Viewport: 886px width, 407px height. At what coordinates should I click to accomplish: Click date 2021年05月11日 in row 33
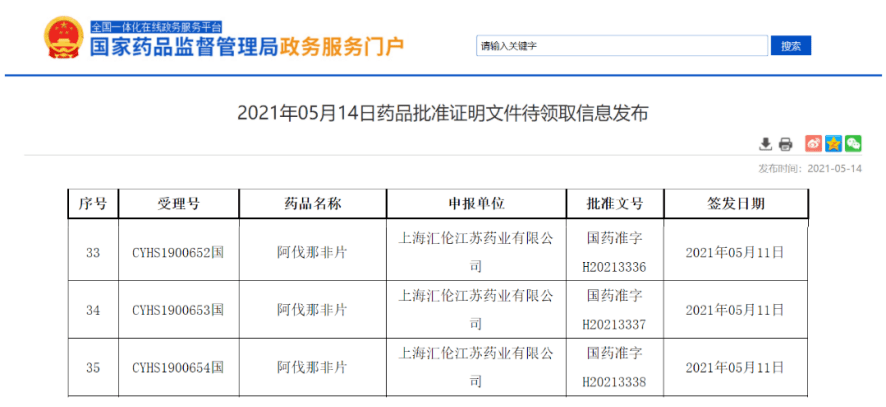735,253
